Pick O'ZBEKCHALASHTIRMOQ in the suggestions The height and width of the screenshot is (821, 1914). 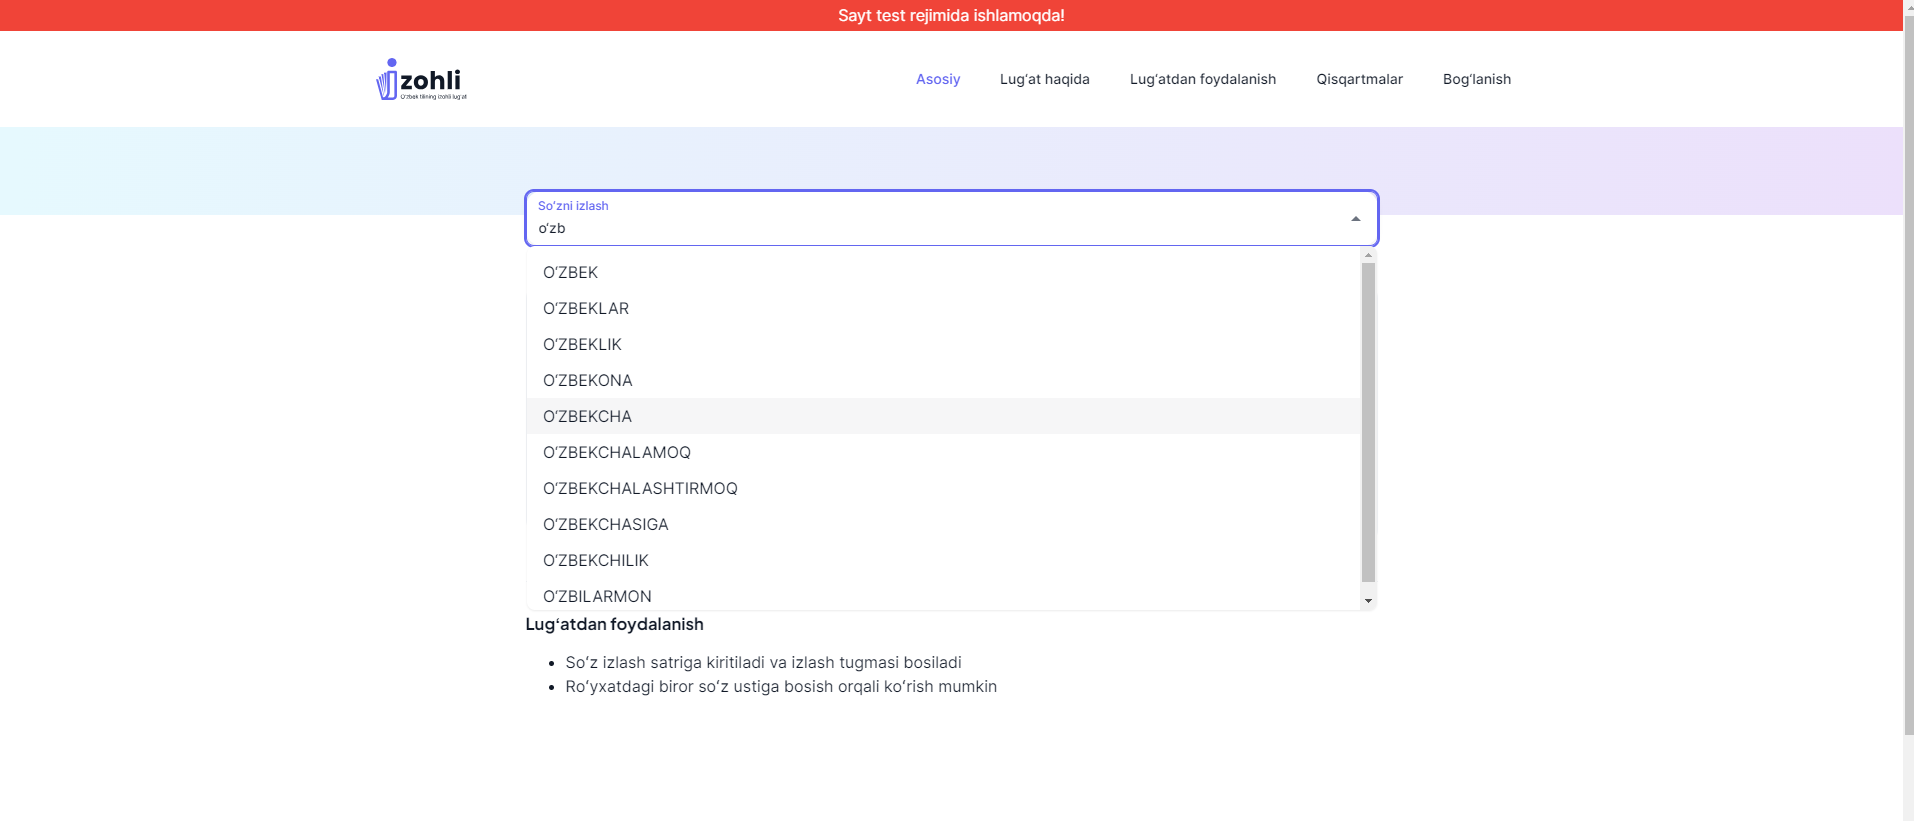(x=640, y=488)
